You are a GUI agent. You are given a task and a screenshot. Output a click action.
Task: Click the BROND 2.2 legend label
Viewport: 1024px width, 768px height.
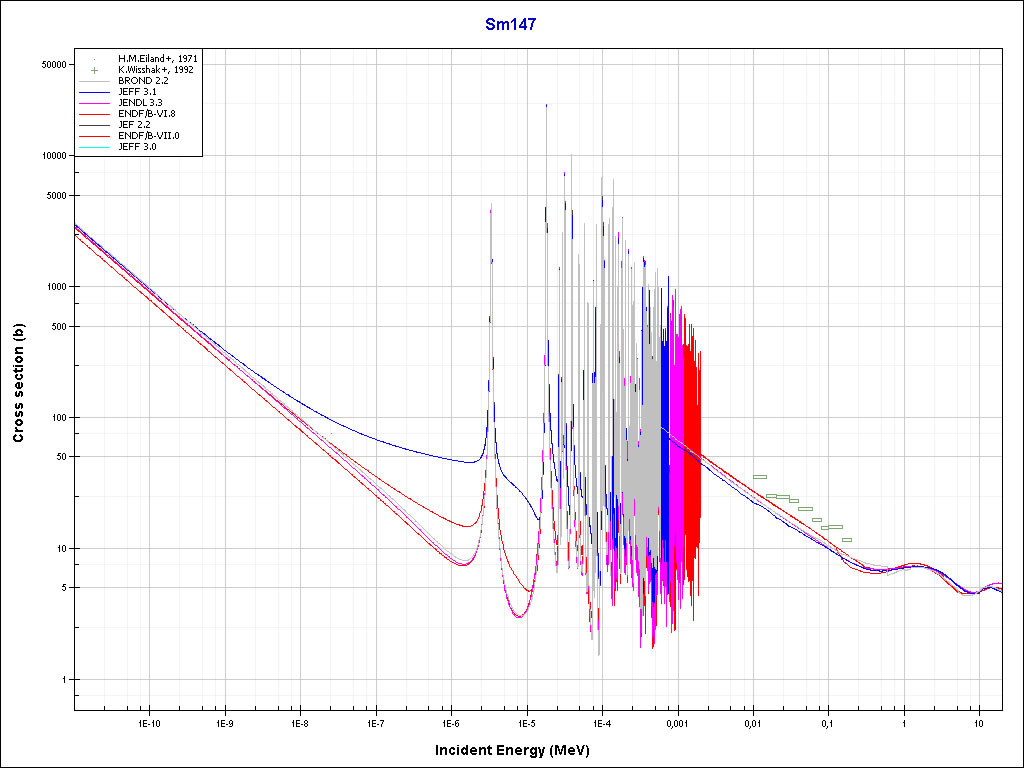143,81
